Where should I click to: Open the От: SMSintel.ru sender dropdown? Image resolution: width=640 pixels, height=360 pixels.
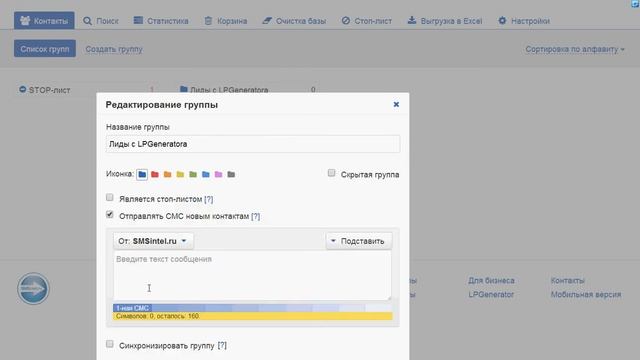click(x=153, y=241)
